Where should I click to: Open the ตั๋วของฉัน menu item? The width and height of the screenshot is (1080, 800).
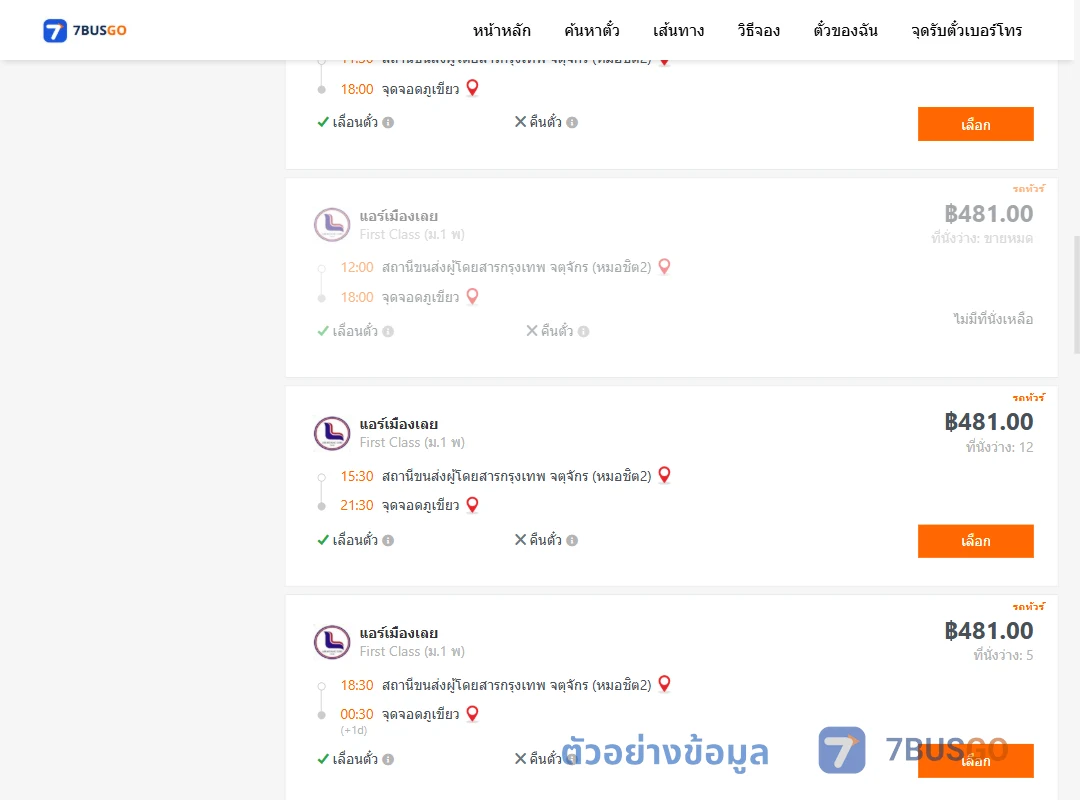tap(845, 30)
